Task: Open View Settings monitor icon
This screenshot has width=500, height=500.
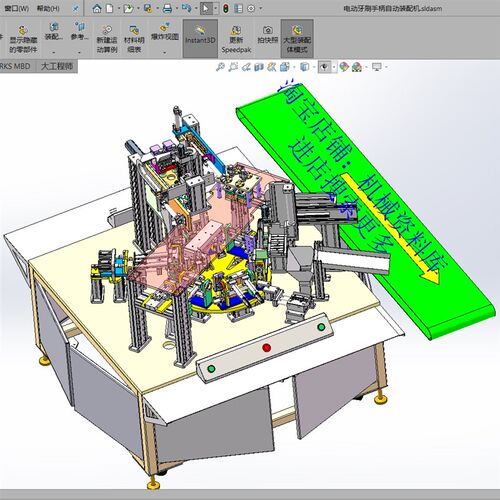Action: tap(377, 67)
